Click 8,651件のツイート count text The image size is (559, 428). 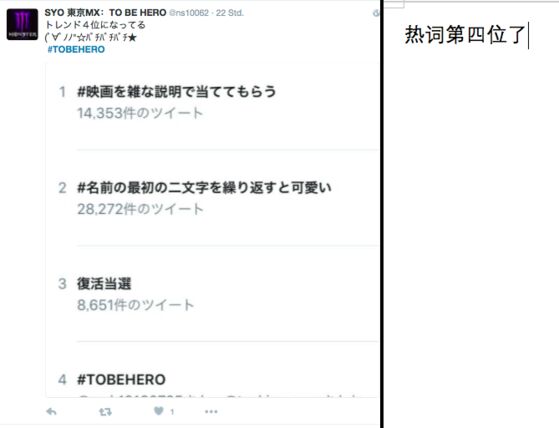135,305
